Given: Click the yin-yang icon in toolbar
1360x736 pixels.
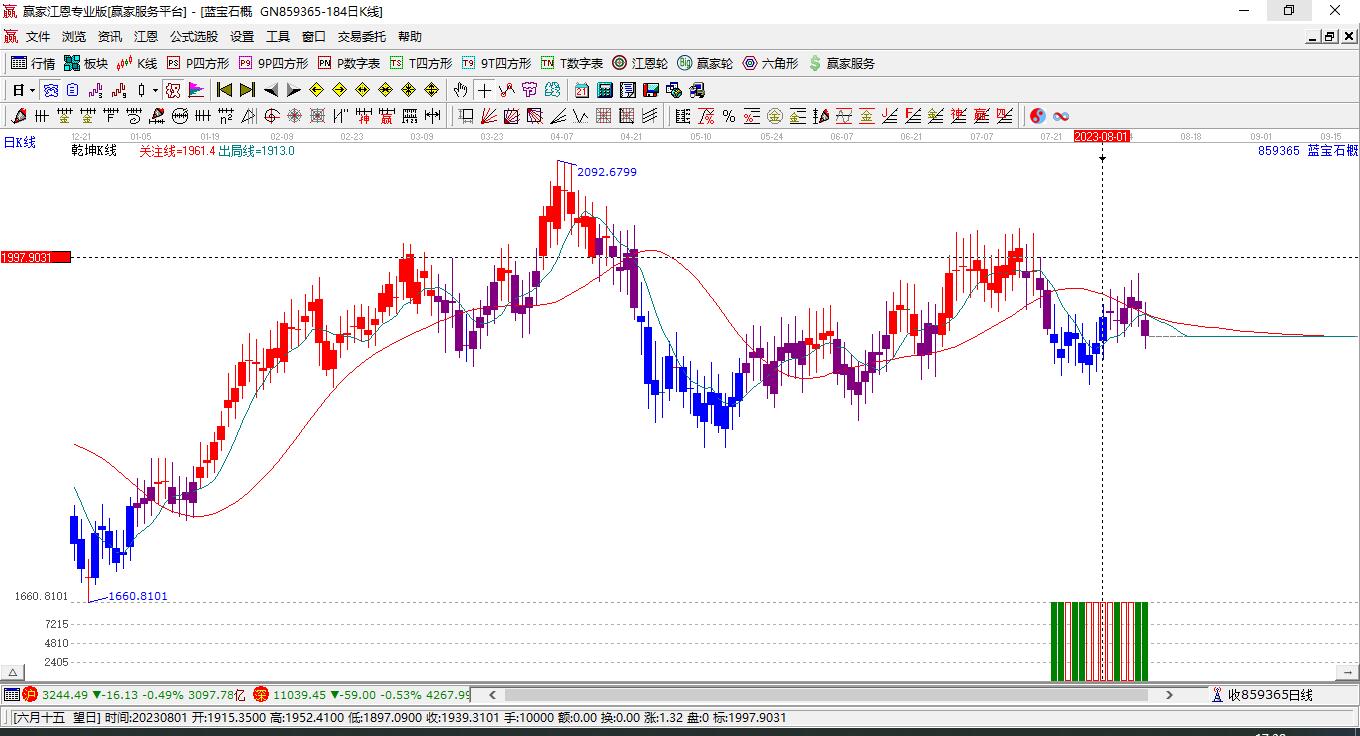Looking at the screenshot, I should click(1038, 116).
